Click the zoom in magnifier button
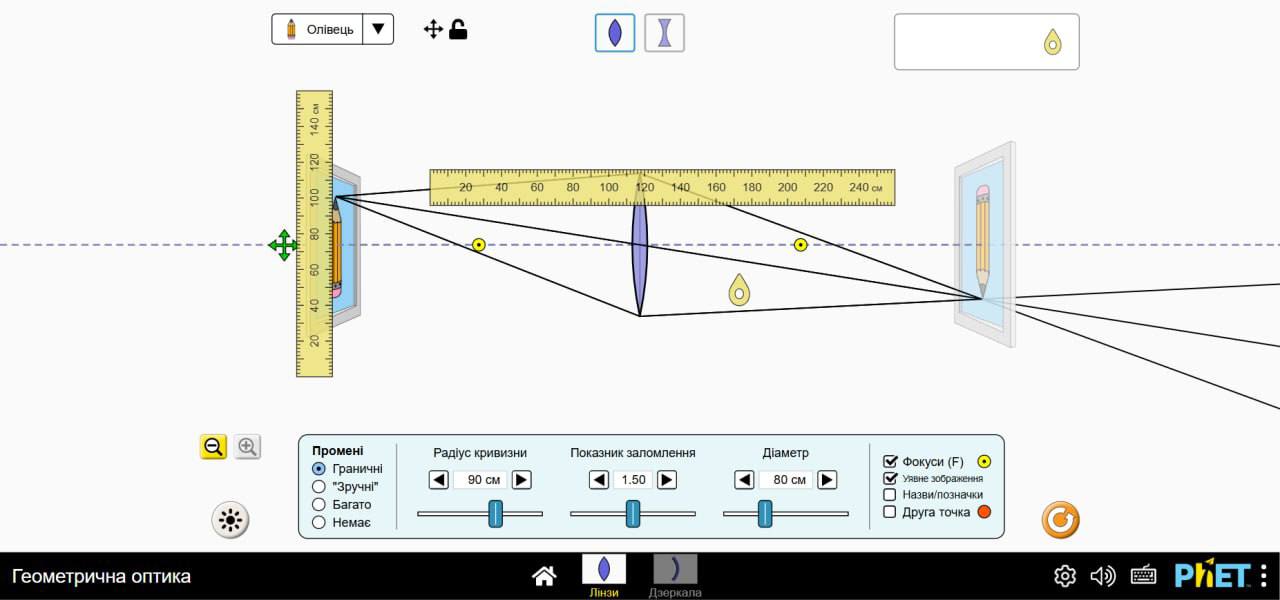 pos(247,447)
